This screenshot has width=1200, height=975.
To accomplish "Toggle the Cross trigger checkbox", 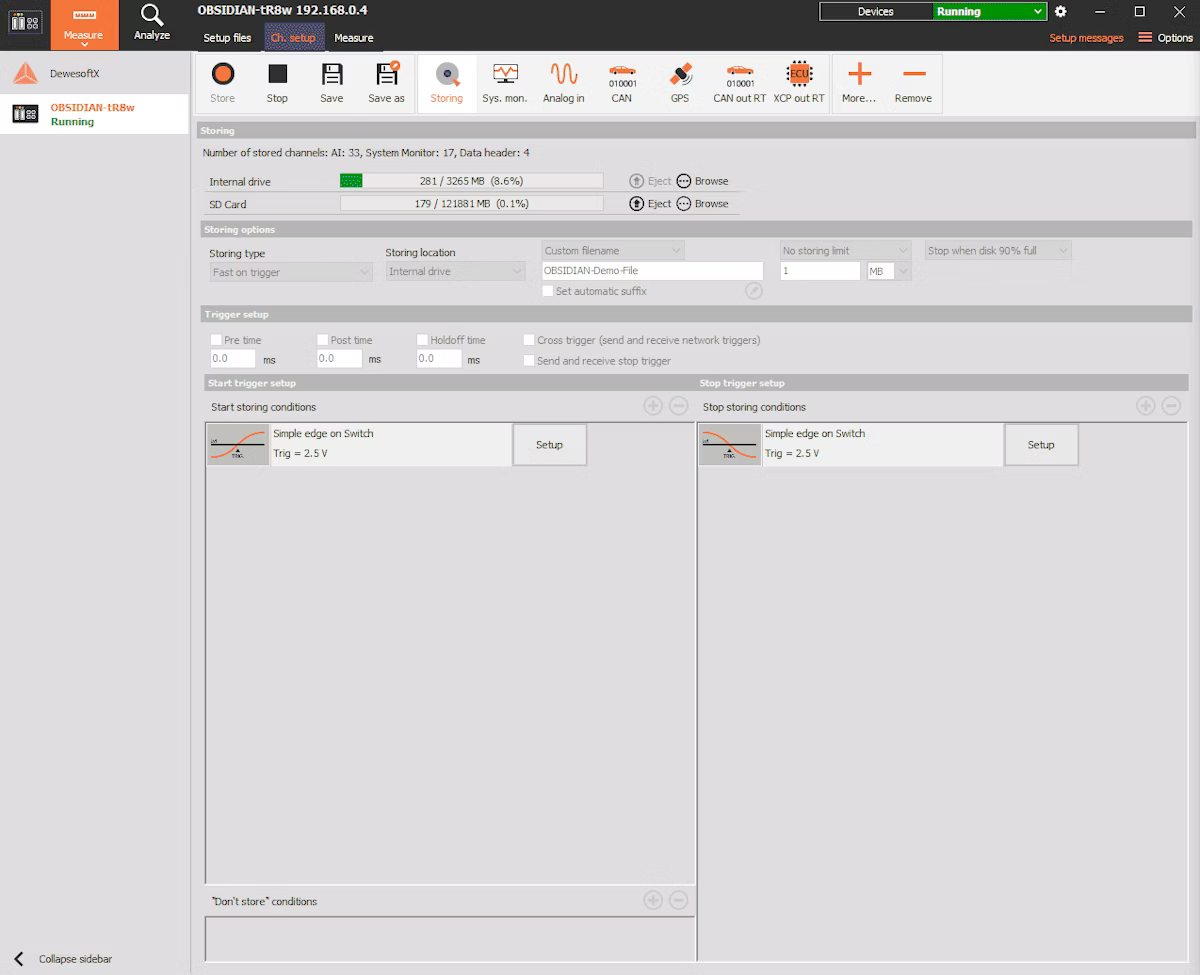I will pyautogui.click(x=529, y=340).
